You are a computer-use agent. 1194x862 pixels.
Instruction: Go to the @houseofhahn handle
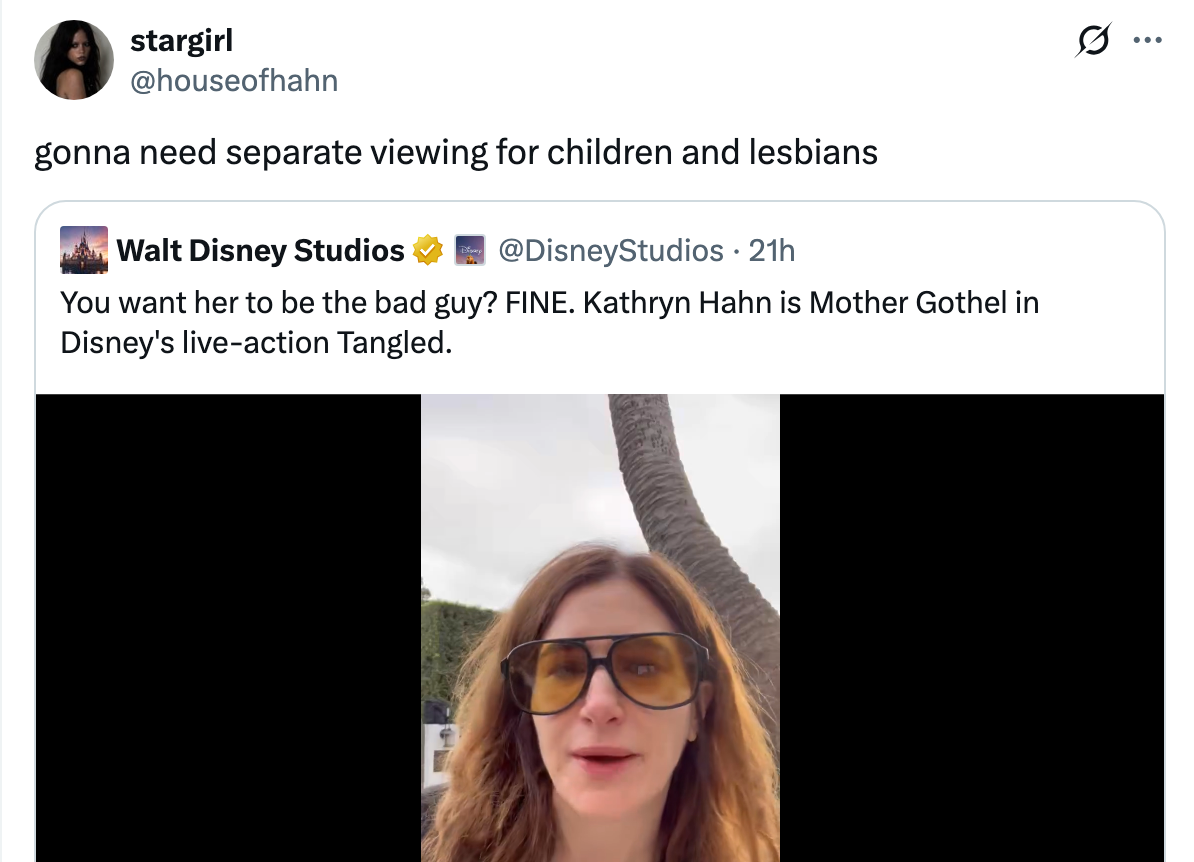[x=234, y=80]
